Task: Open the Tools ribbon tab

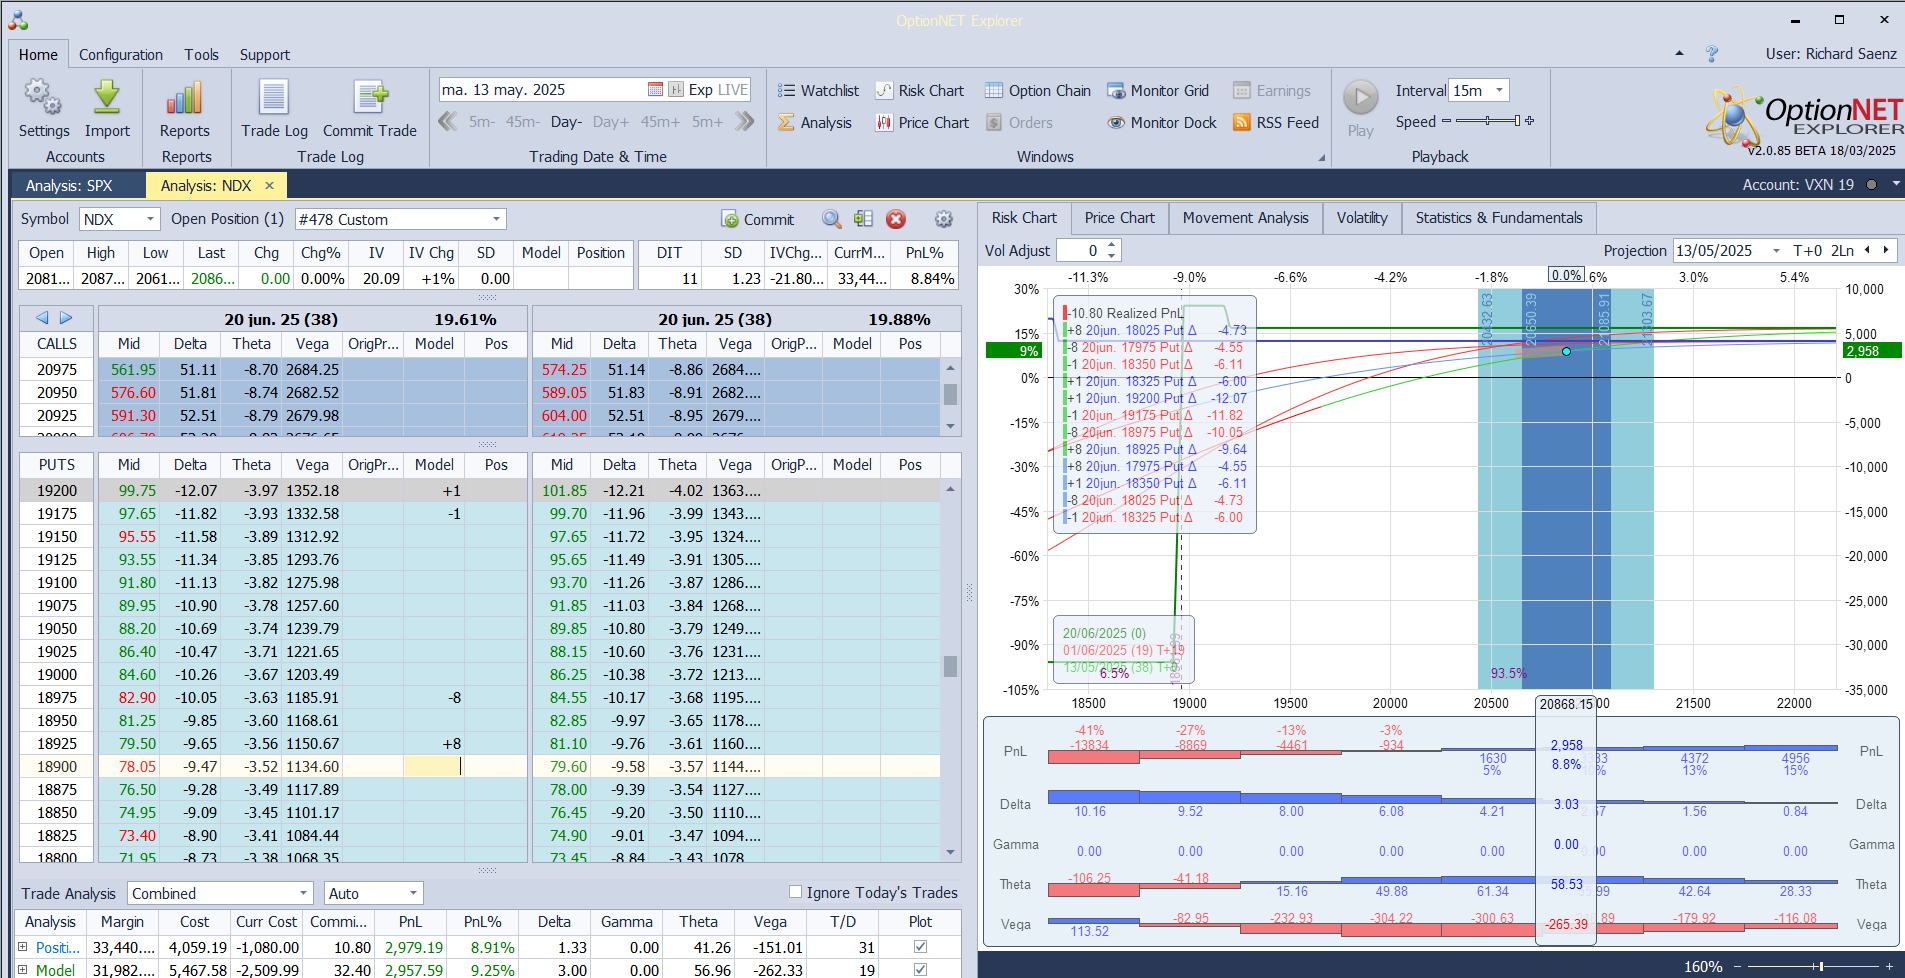Action: click(x=201, y=55)
